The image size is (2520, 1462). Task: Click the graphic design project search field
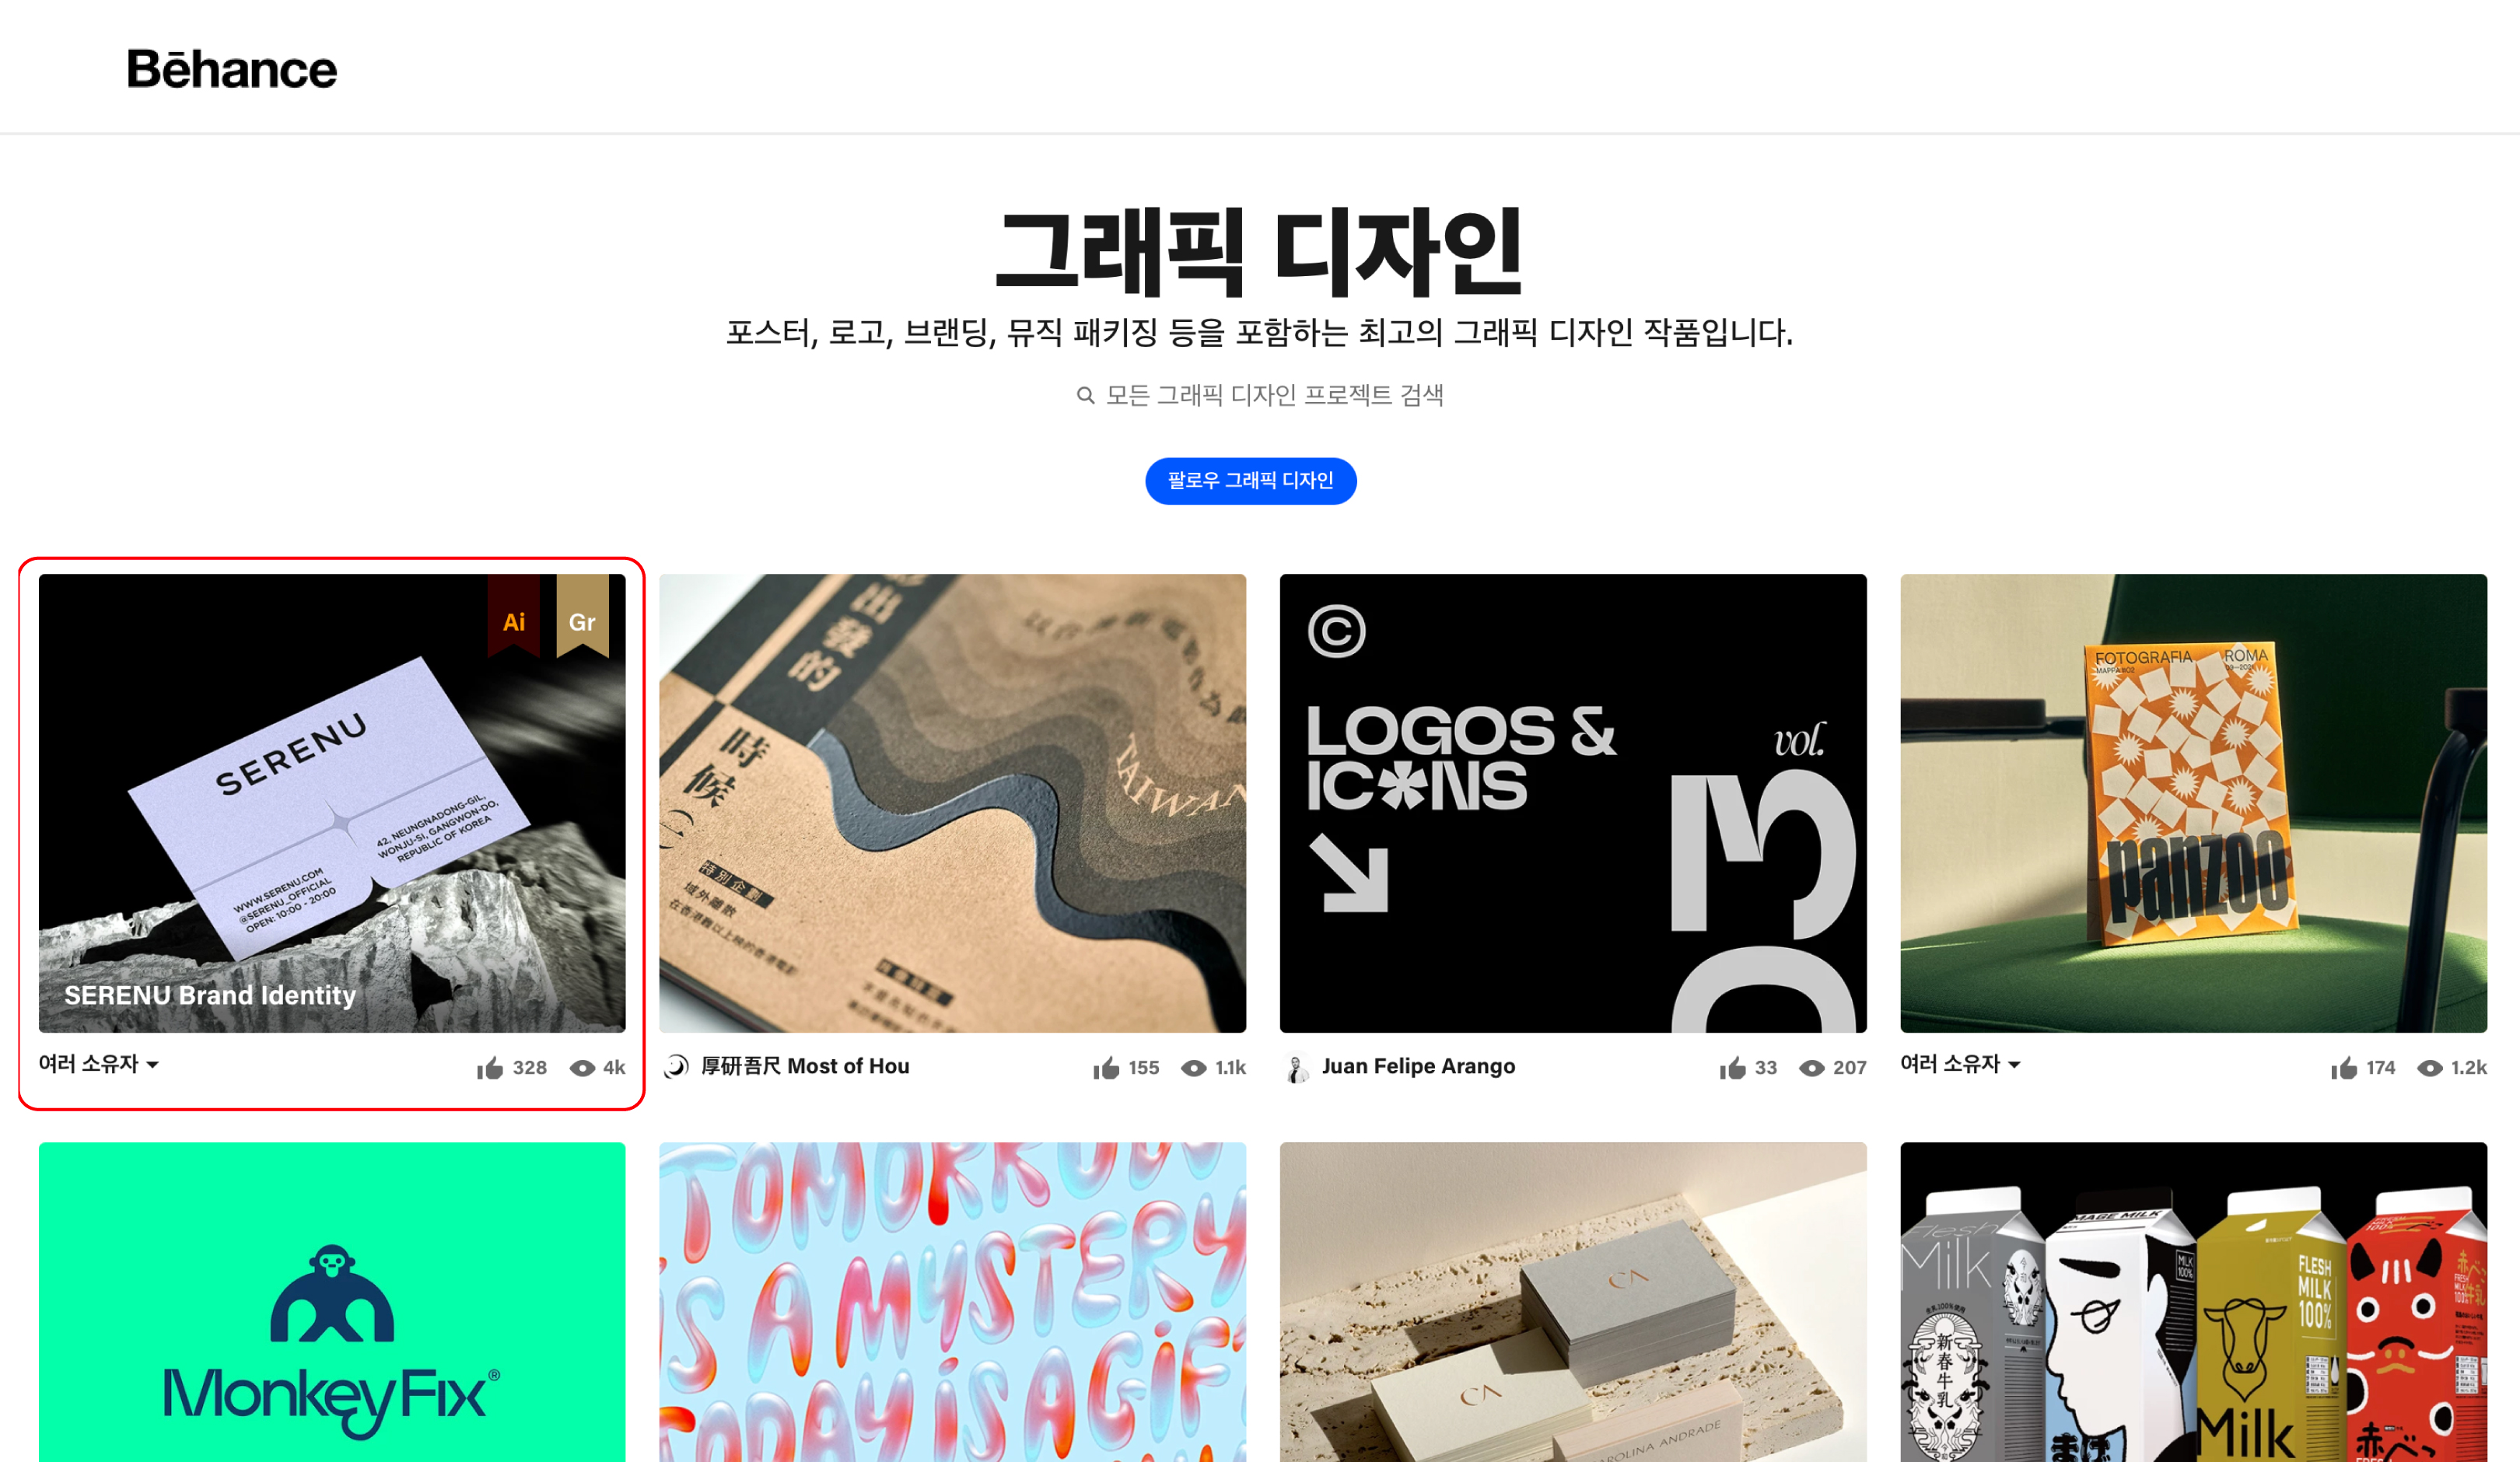1260,396
